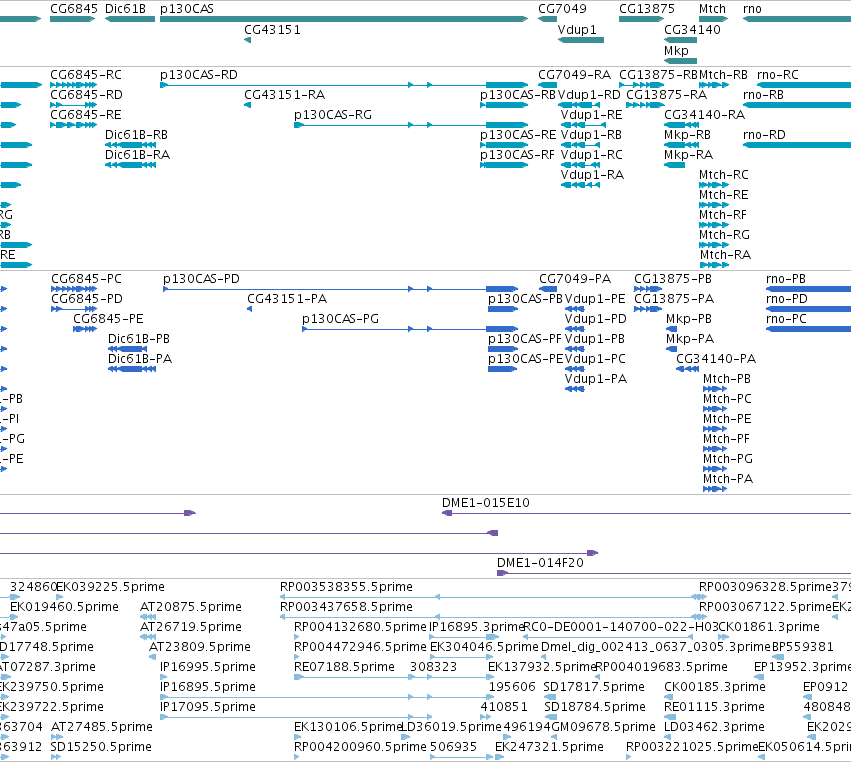
Task: Open transcript CG6845-RE
Action: click(x=86, y=115)
